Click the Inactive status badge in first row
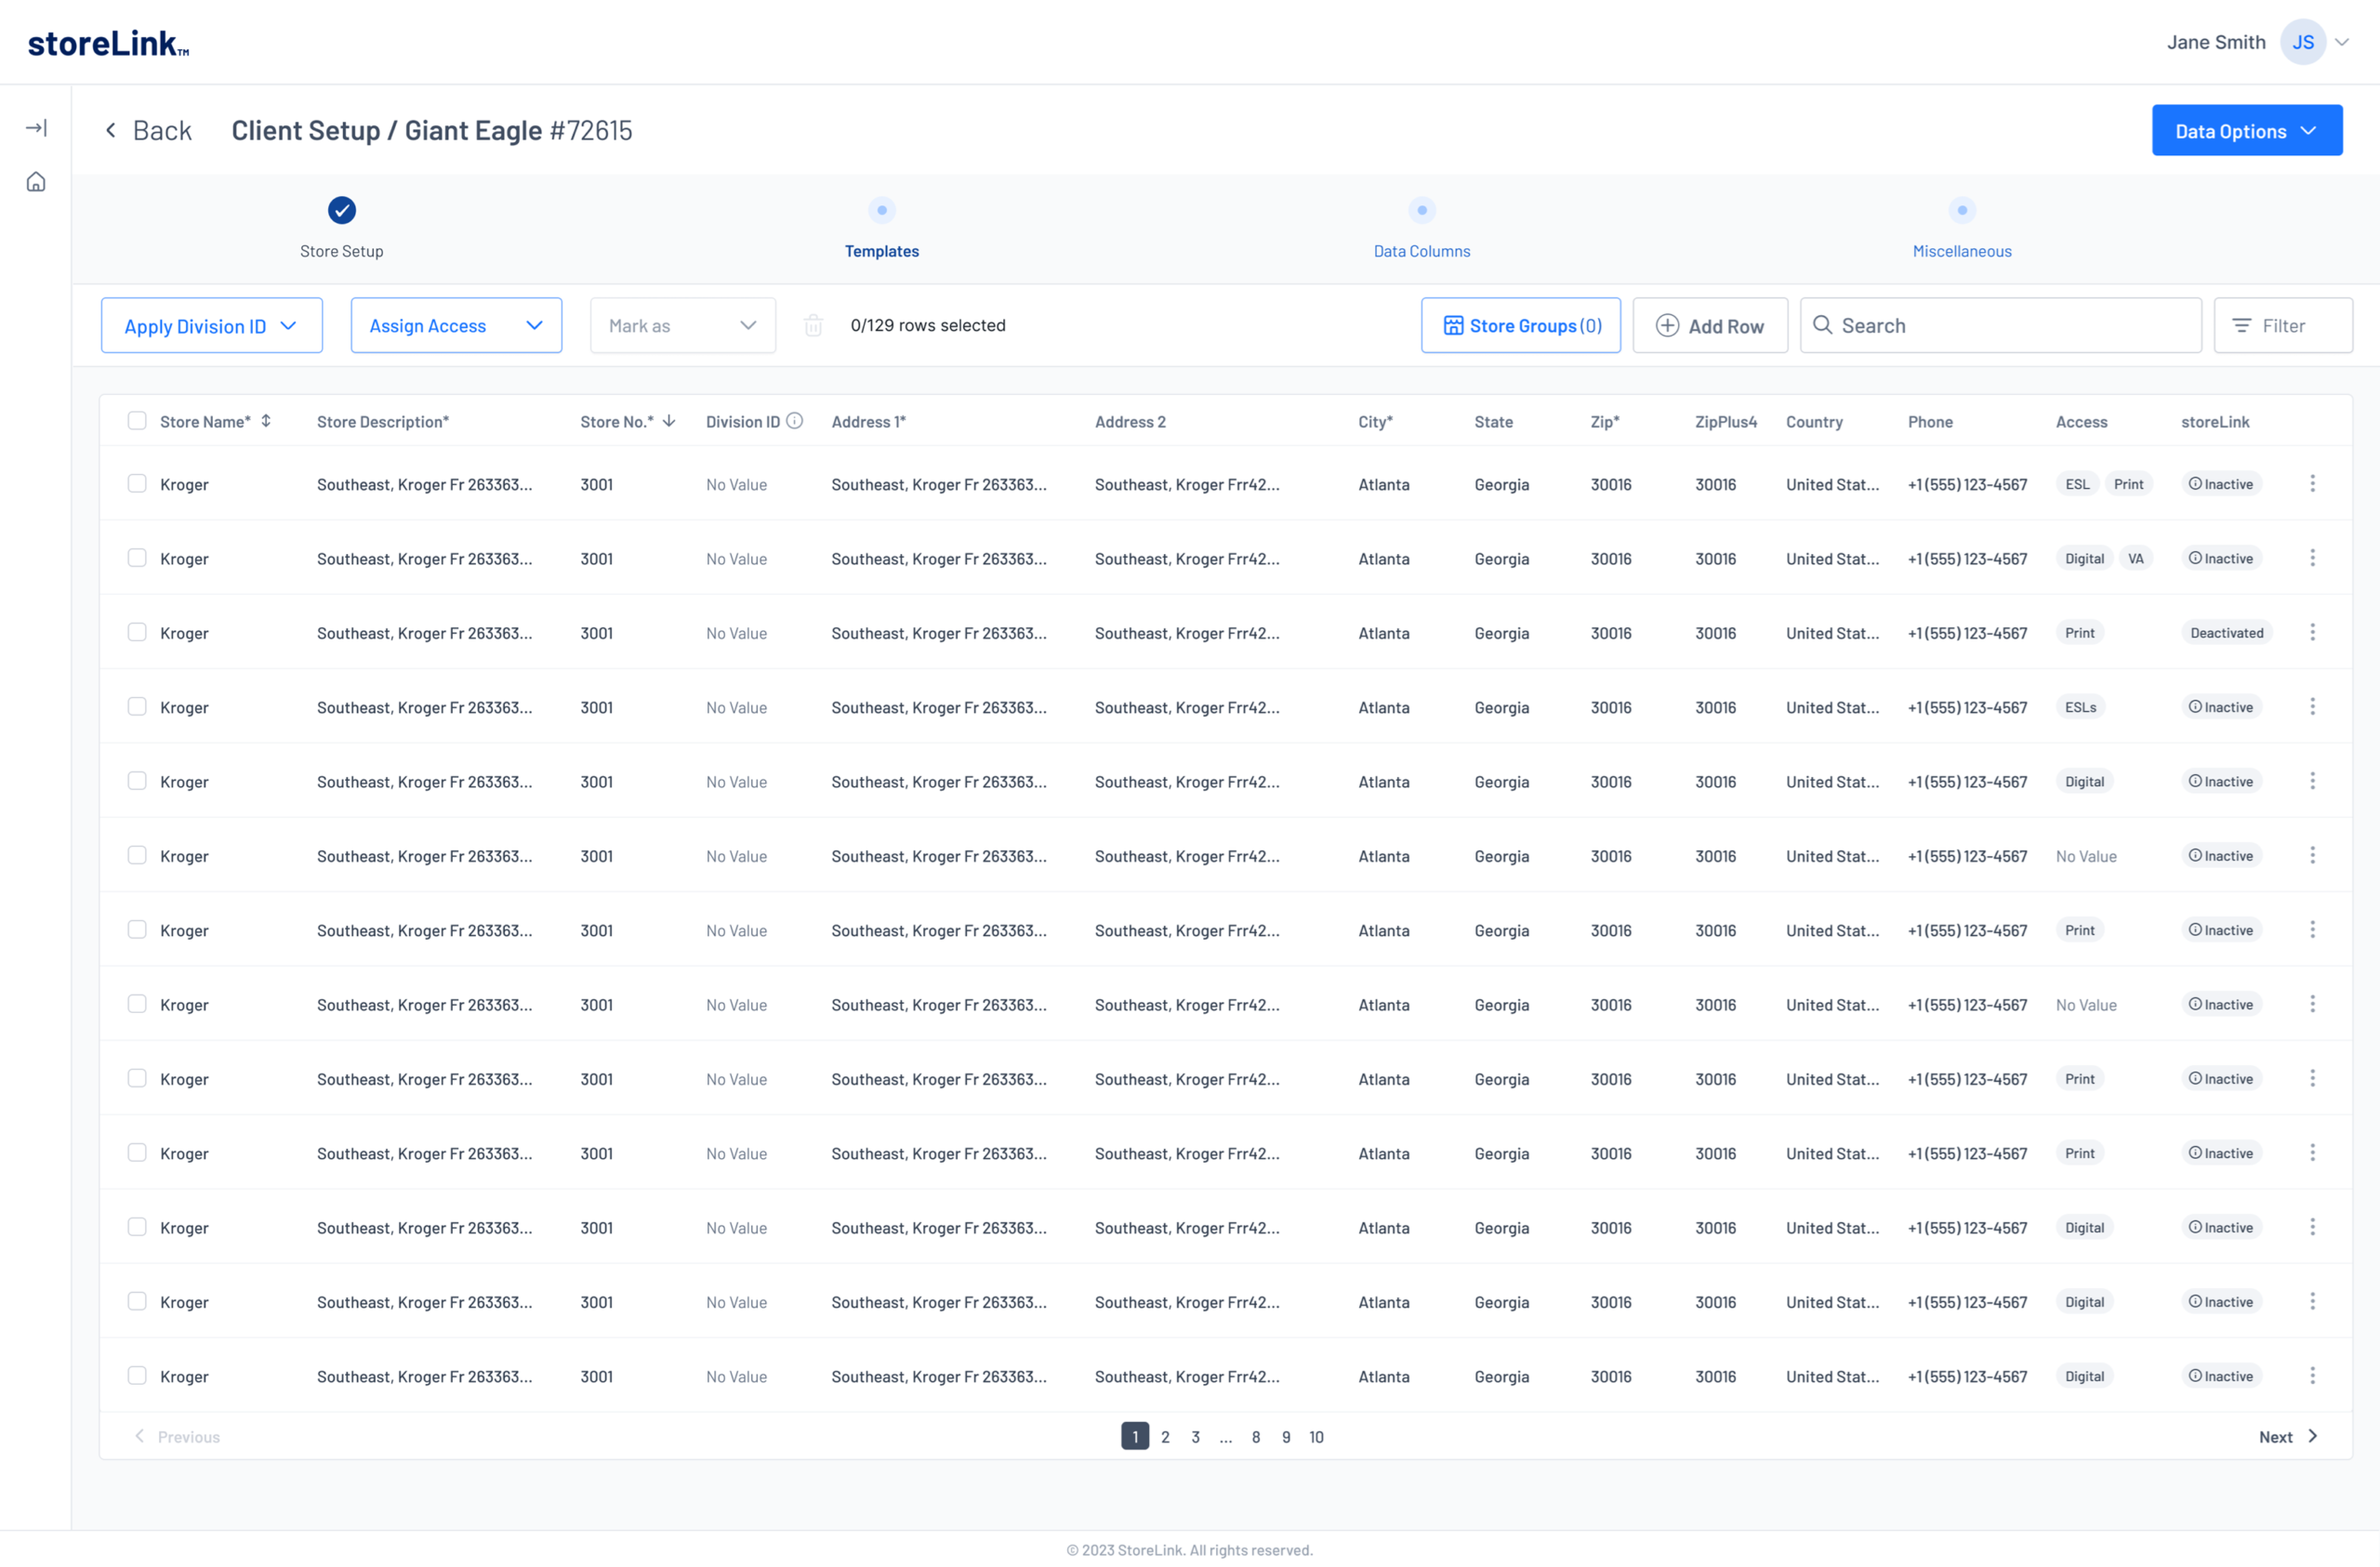2380x1567 pixels. click(2221, 484)
